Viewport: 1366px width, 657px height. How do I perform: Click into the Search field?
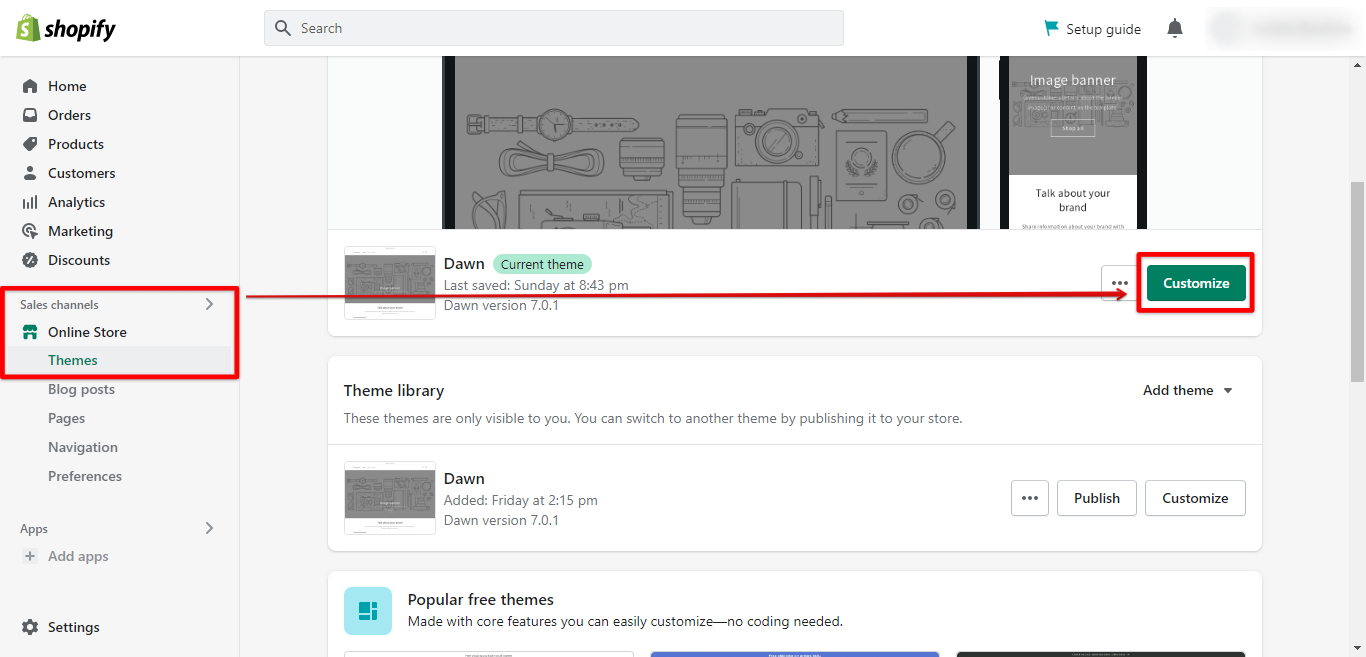[554, 28]
